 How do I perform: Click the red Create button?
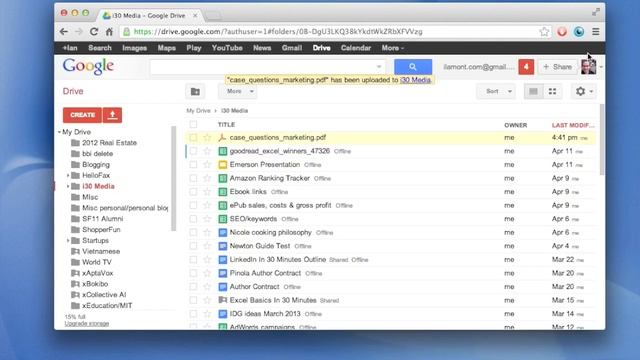(82, 115)
